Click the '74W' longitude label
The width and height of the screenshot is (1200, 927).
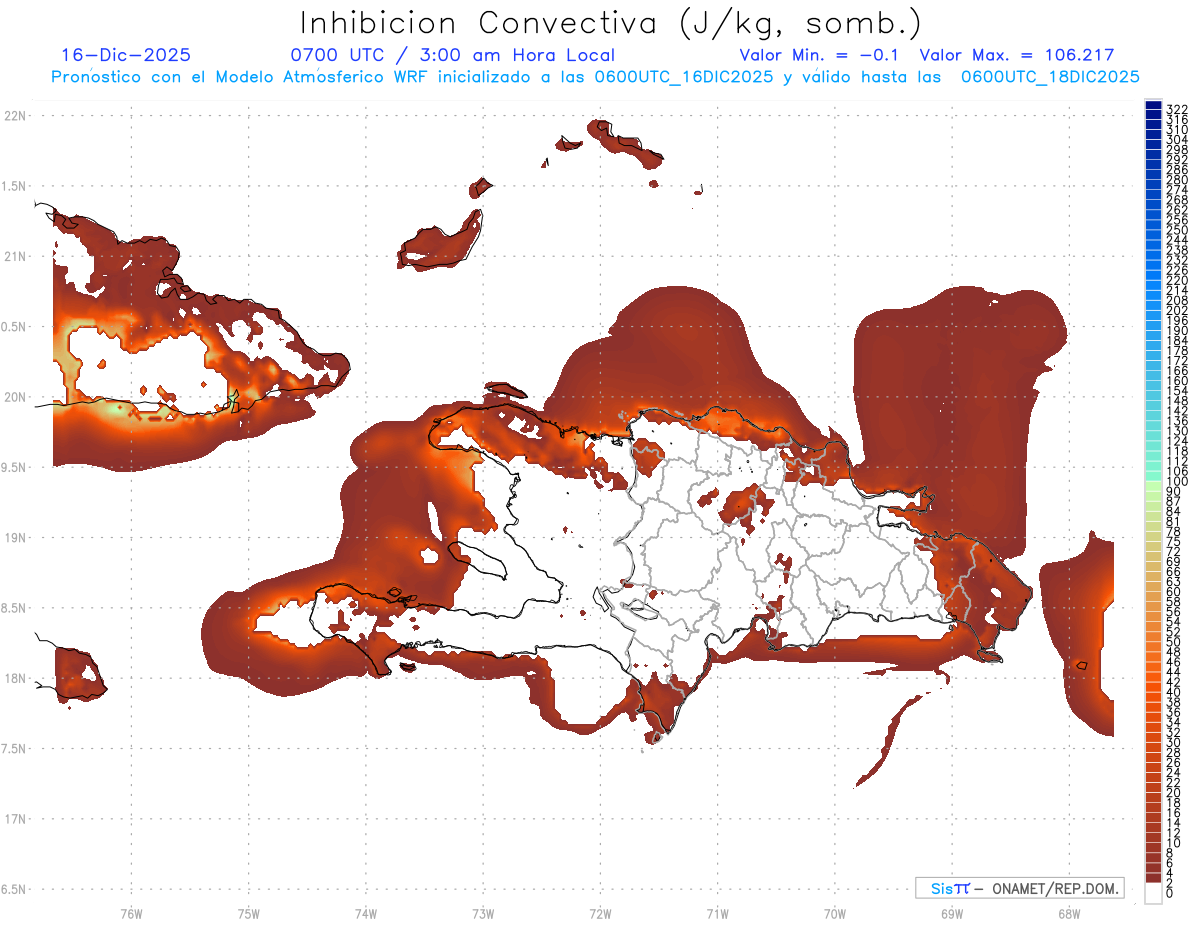(x=365, y=913)
